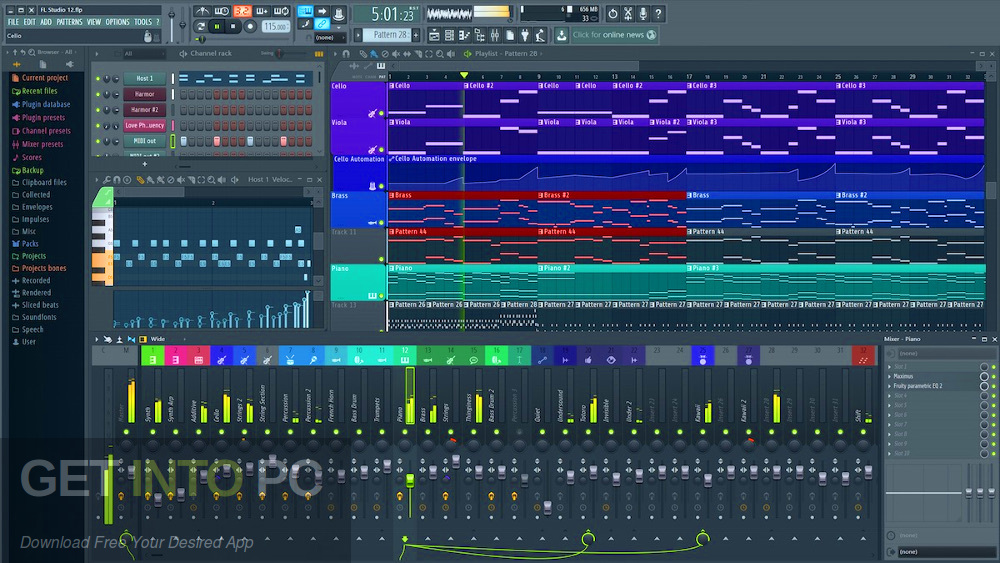Screen dimensions: 1000x563
Task: Open the pattern selector Pattern 28
Action: coord(386,35)
